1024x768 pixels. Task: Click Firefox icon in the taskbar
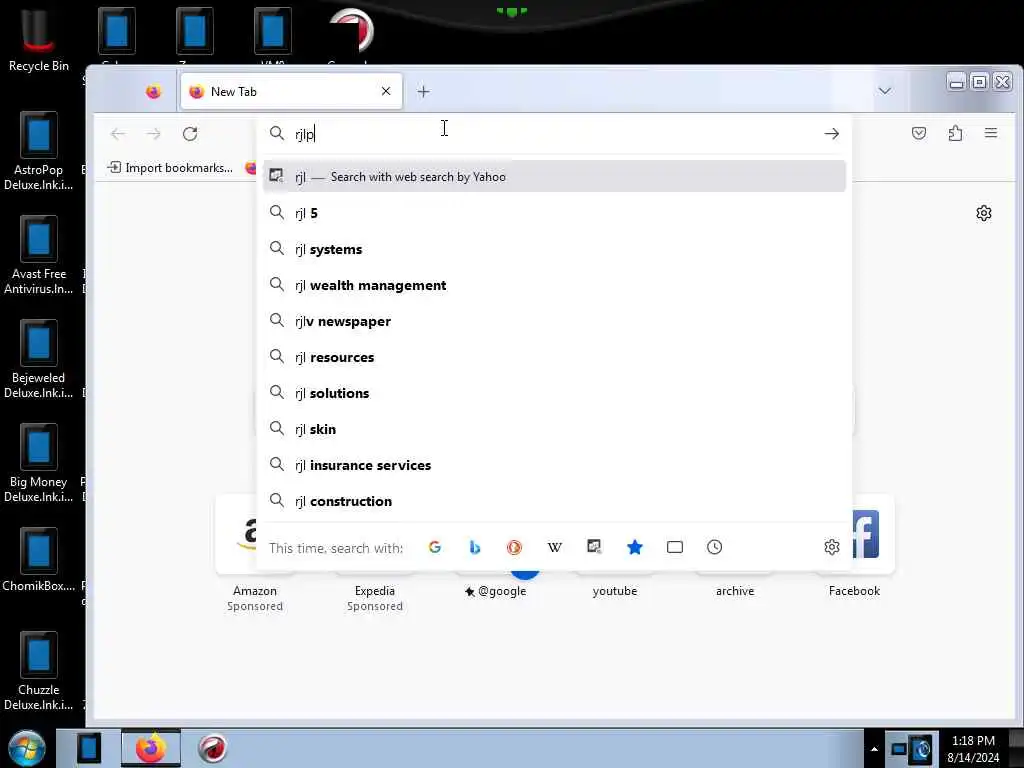pos(151,748)
